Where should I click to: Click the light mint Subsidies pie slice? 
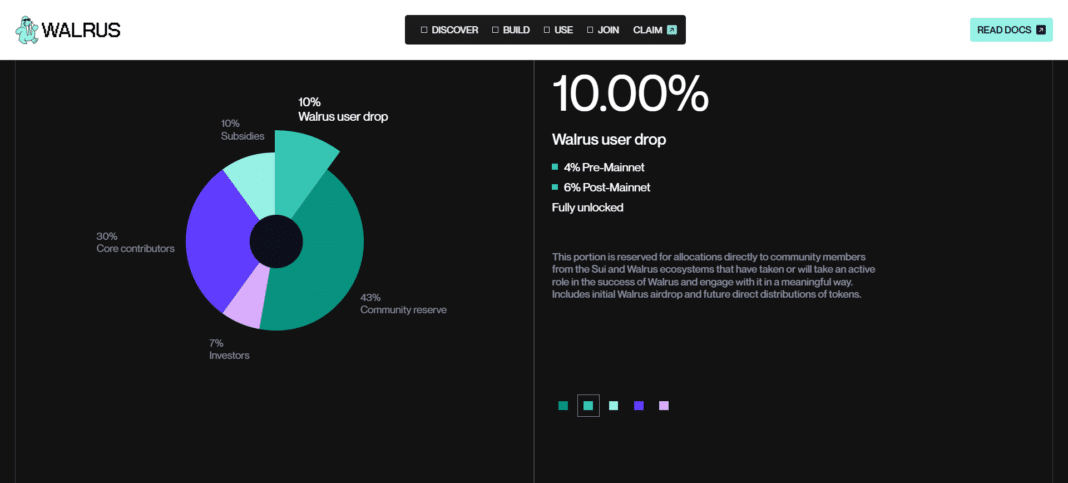[x=252, y=183]
